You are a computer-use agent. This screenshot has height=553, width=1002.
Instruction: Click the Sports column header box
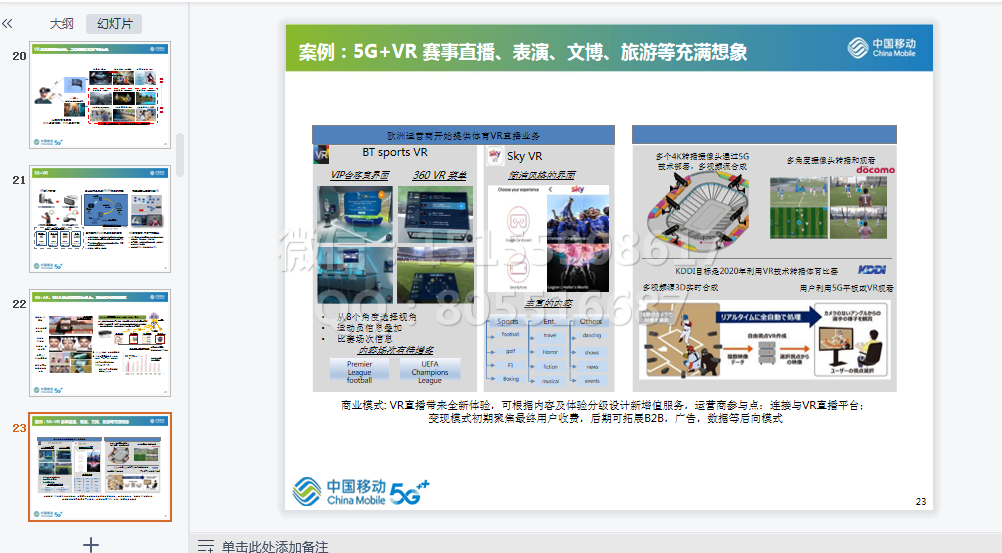(x=508, y=322)
